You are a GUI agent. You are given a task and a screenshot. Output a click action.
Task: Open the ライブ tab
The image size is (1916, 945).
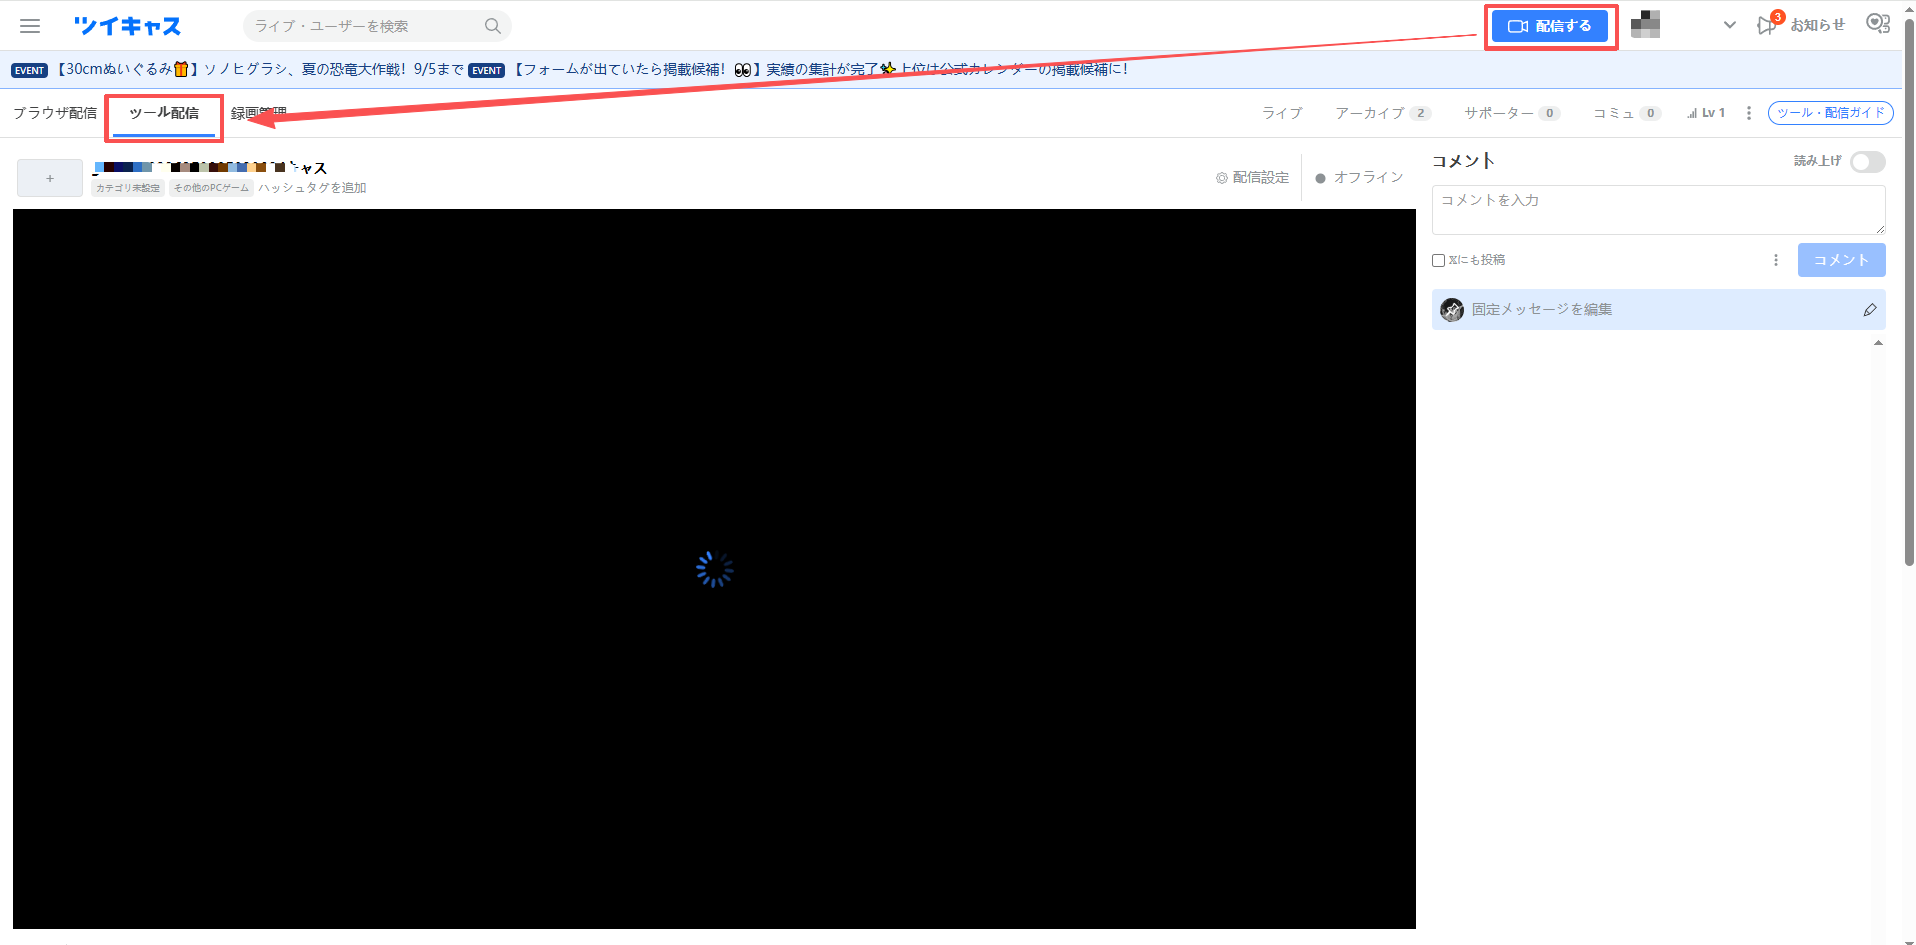pos(1282,113)
